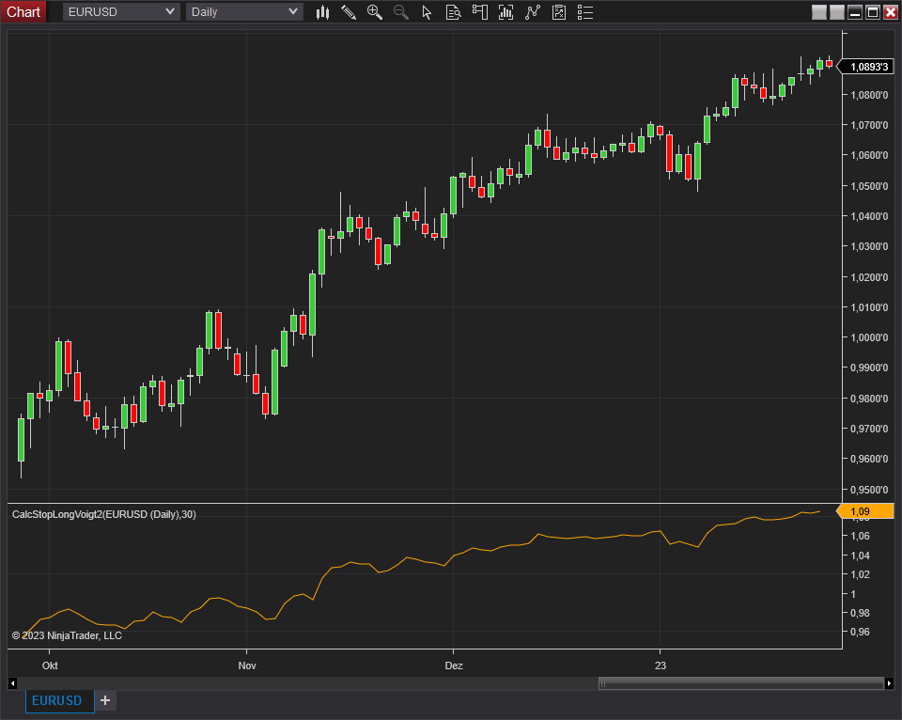Image resolution: width=902 pixels, height=720 pixels.
Task: Select the EURUSD tab
Action: (x=57, y=700)
